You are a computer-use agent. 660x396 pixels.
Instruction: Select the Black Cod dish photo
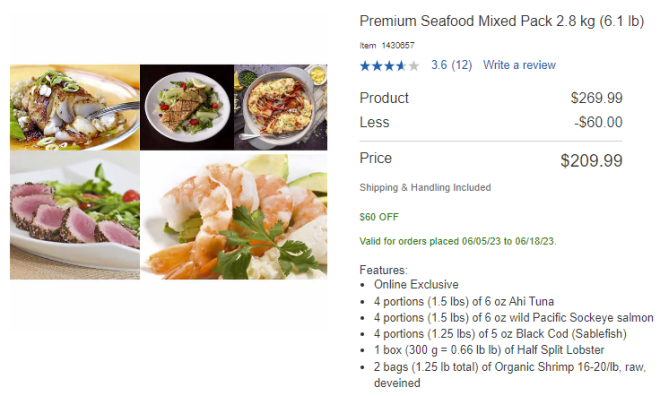(75, 107)
